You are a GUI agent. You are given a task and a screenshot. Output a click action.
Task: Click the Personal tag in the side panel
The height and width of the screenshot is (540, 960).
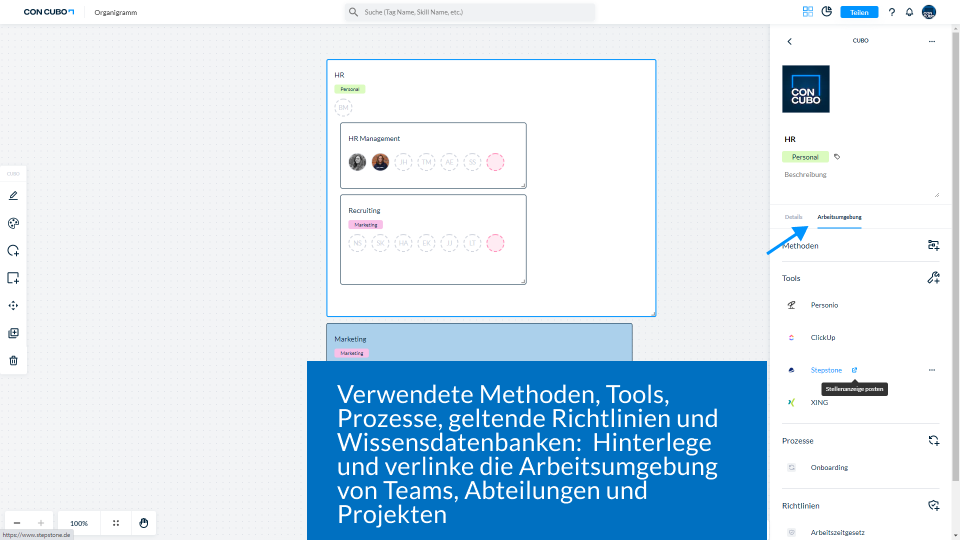pyautogui.click(x=805, y=157)
